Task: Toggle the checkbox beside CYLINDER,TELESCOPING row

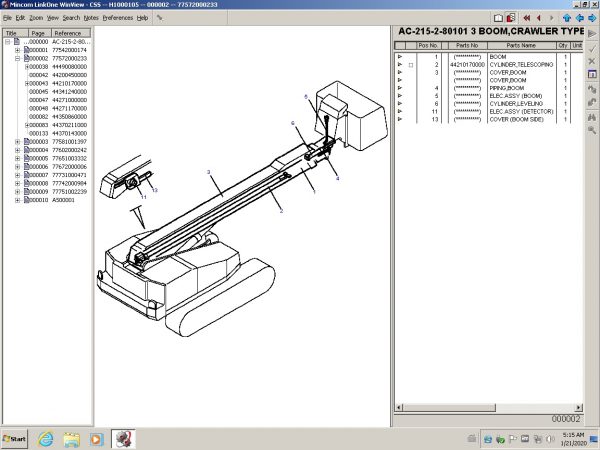Action: (411, 65)
